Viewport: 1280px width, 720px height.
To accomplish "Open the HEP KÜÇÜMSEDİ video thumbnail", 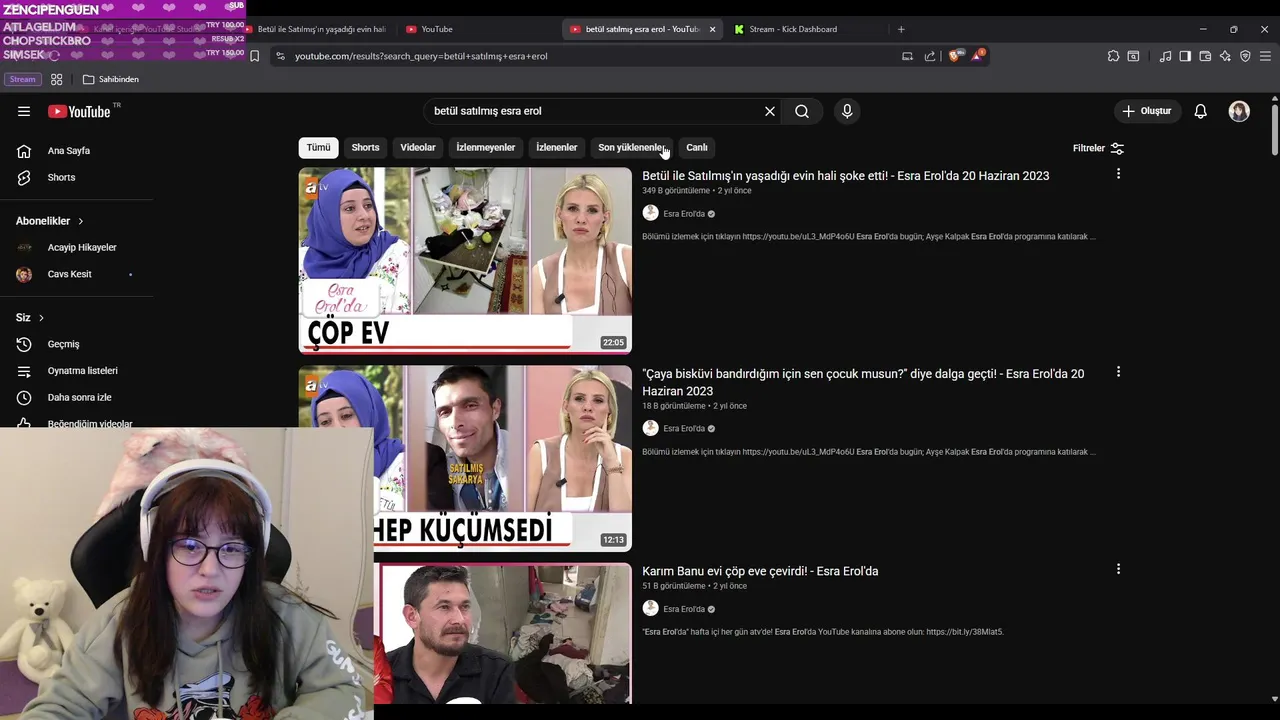I will [x=465, y=458].
